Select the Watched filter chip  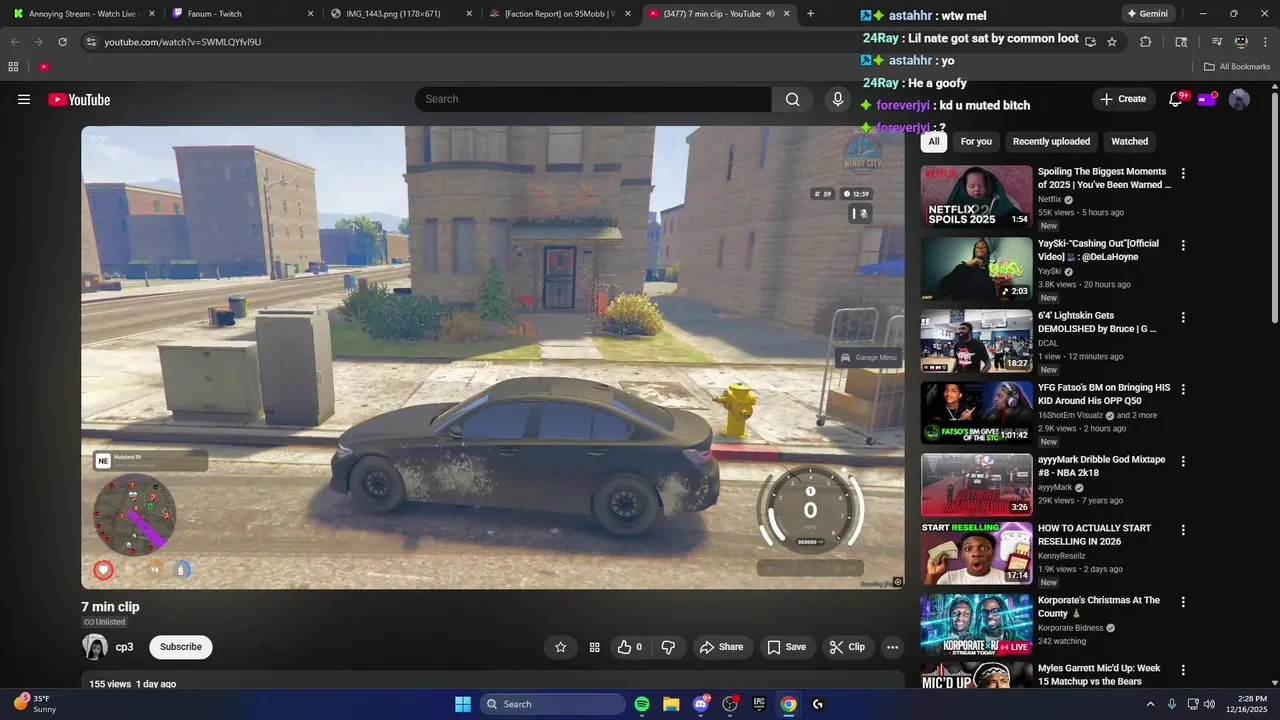click(x=1129, y=141)
